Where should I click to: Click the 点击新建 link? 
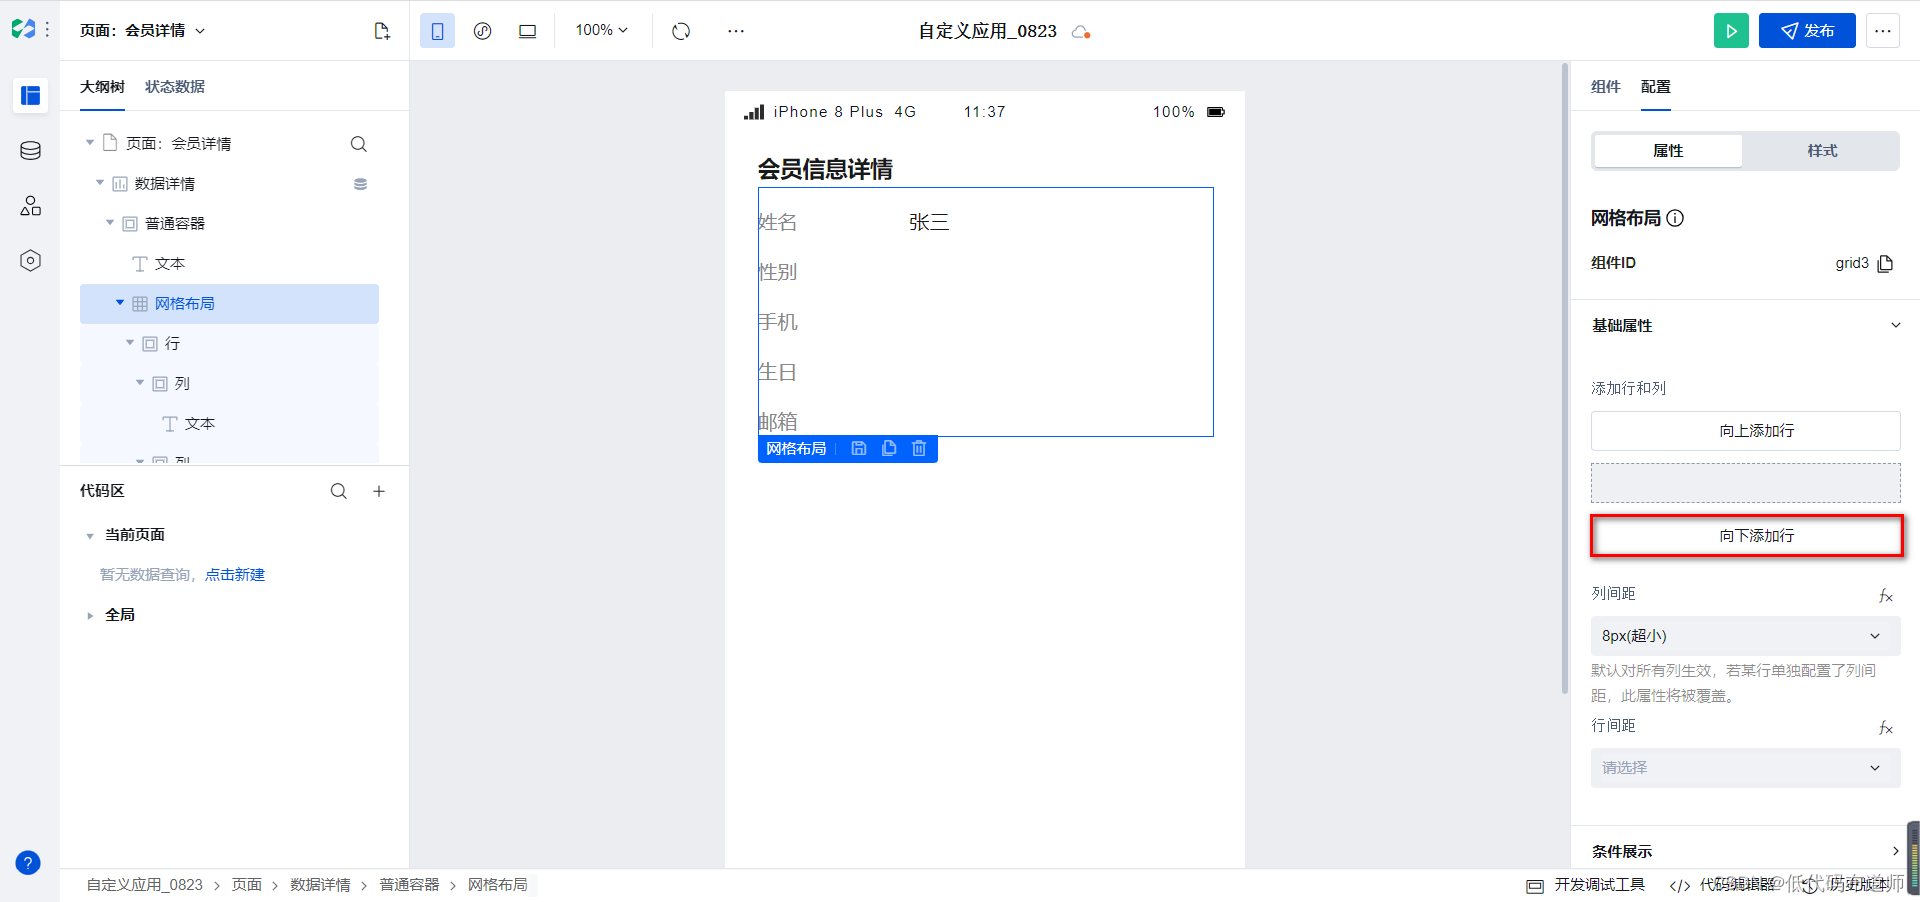click(x=235, y=575)
